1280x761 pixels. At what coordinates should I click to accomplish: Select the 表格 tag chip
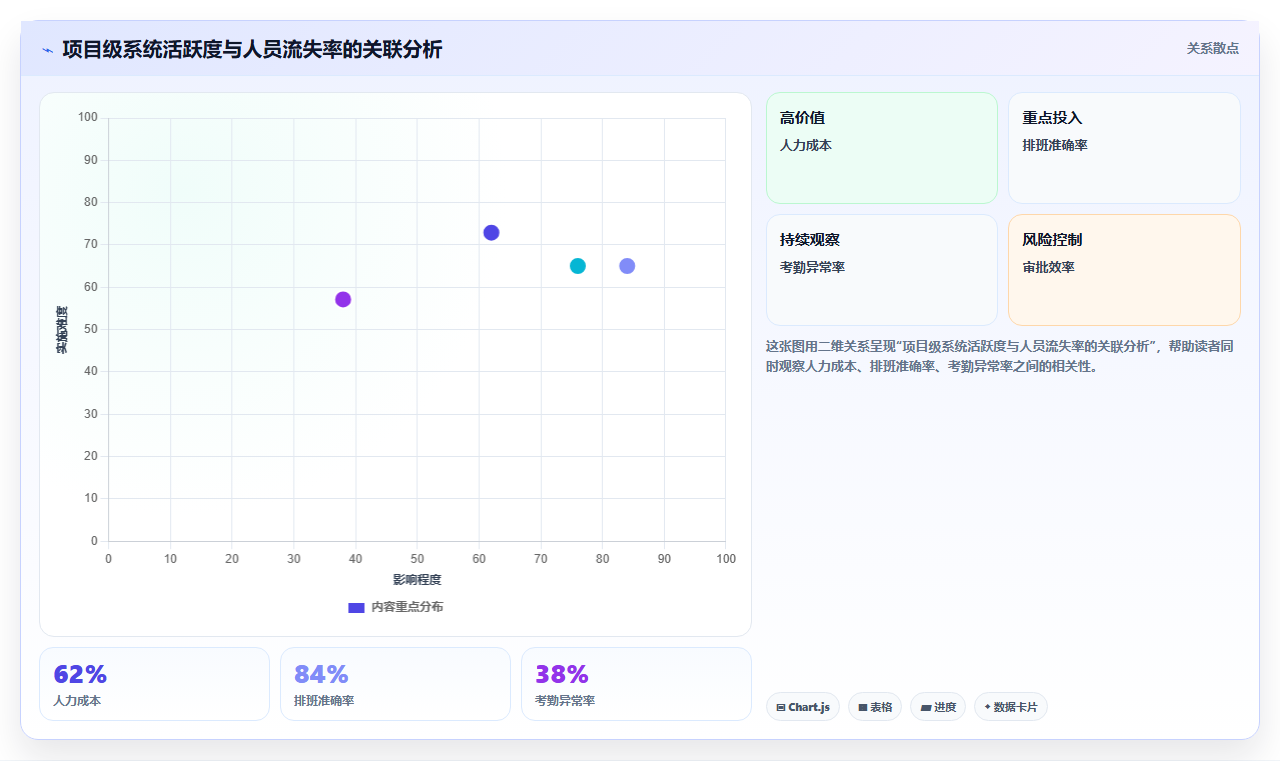[x=875, y=707]
